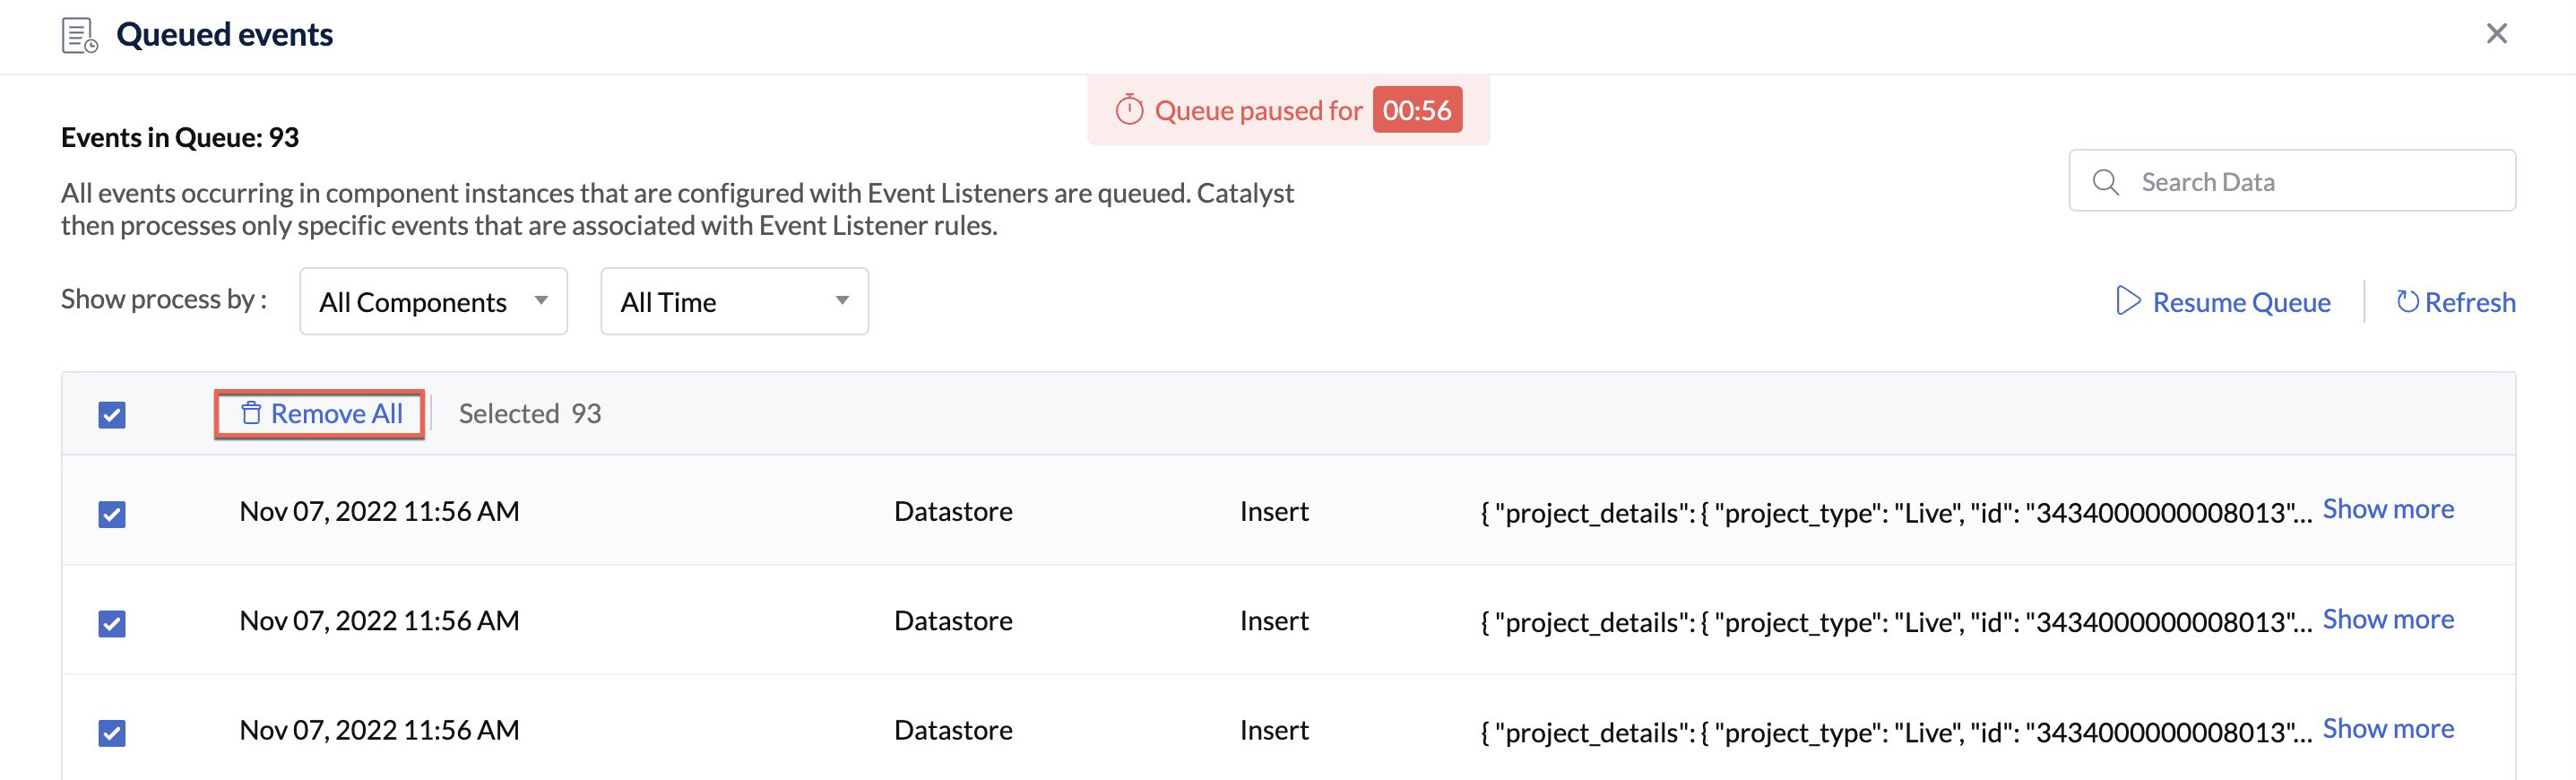Image resolution: width=2576 pixels, height=780 pixels.
Task: Click the circular arrow Refresh icon
Action: [x=2407, y=301]
